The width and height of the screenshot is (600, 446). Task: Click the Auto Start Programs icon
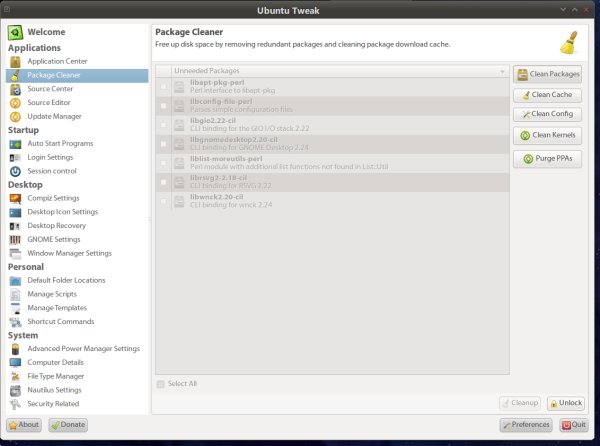click(15, 144)
